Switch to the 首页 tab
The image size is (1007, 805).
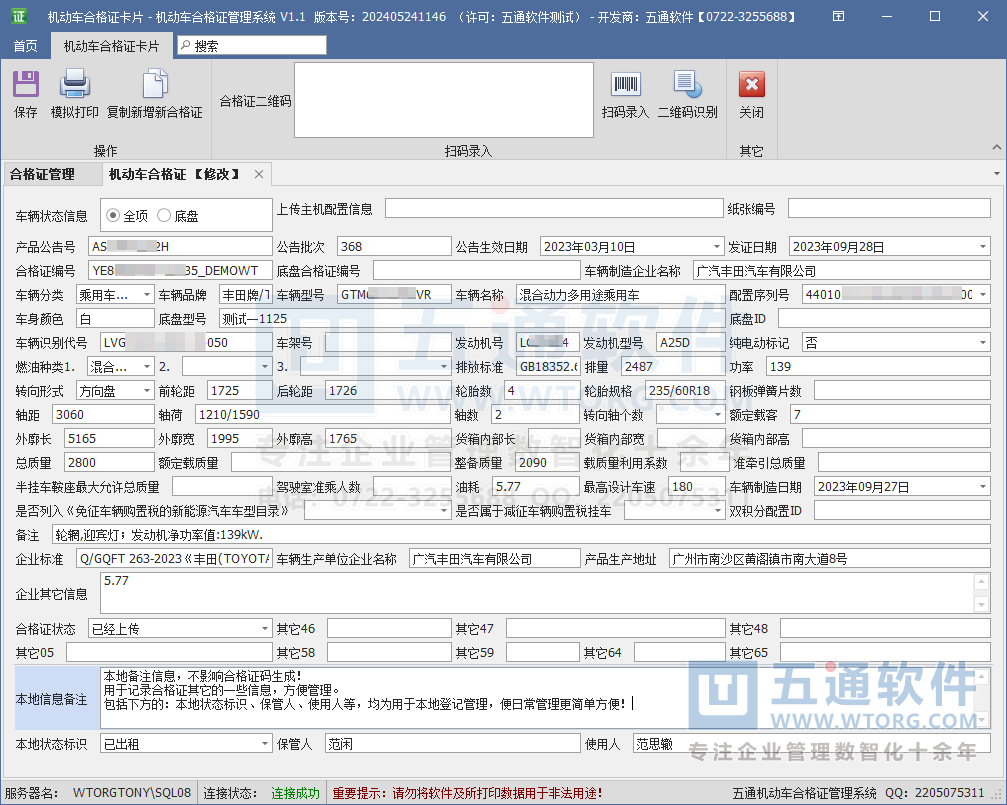coord(25,46)
